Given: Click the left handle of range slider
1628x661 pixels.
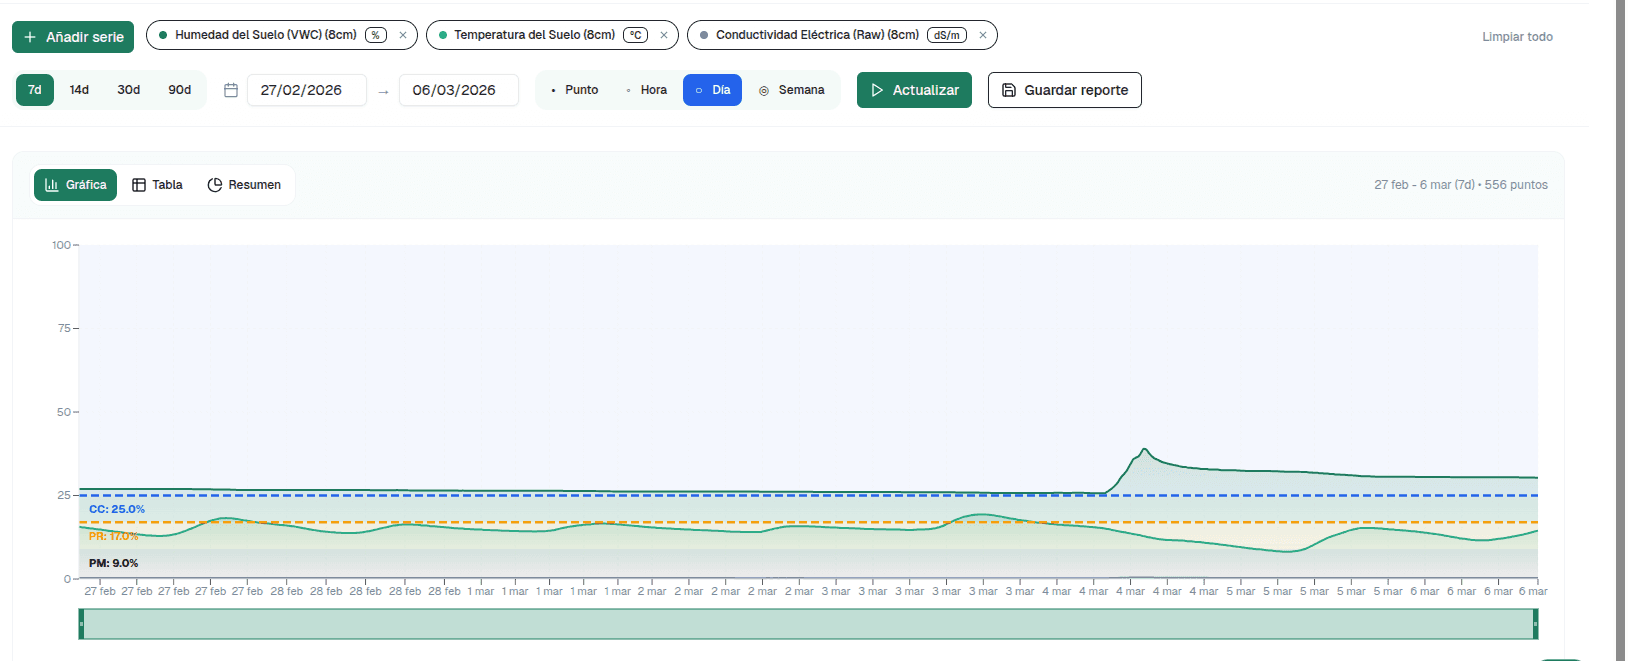Looking at the screenshot, I should click(x=81, y=624).
